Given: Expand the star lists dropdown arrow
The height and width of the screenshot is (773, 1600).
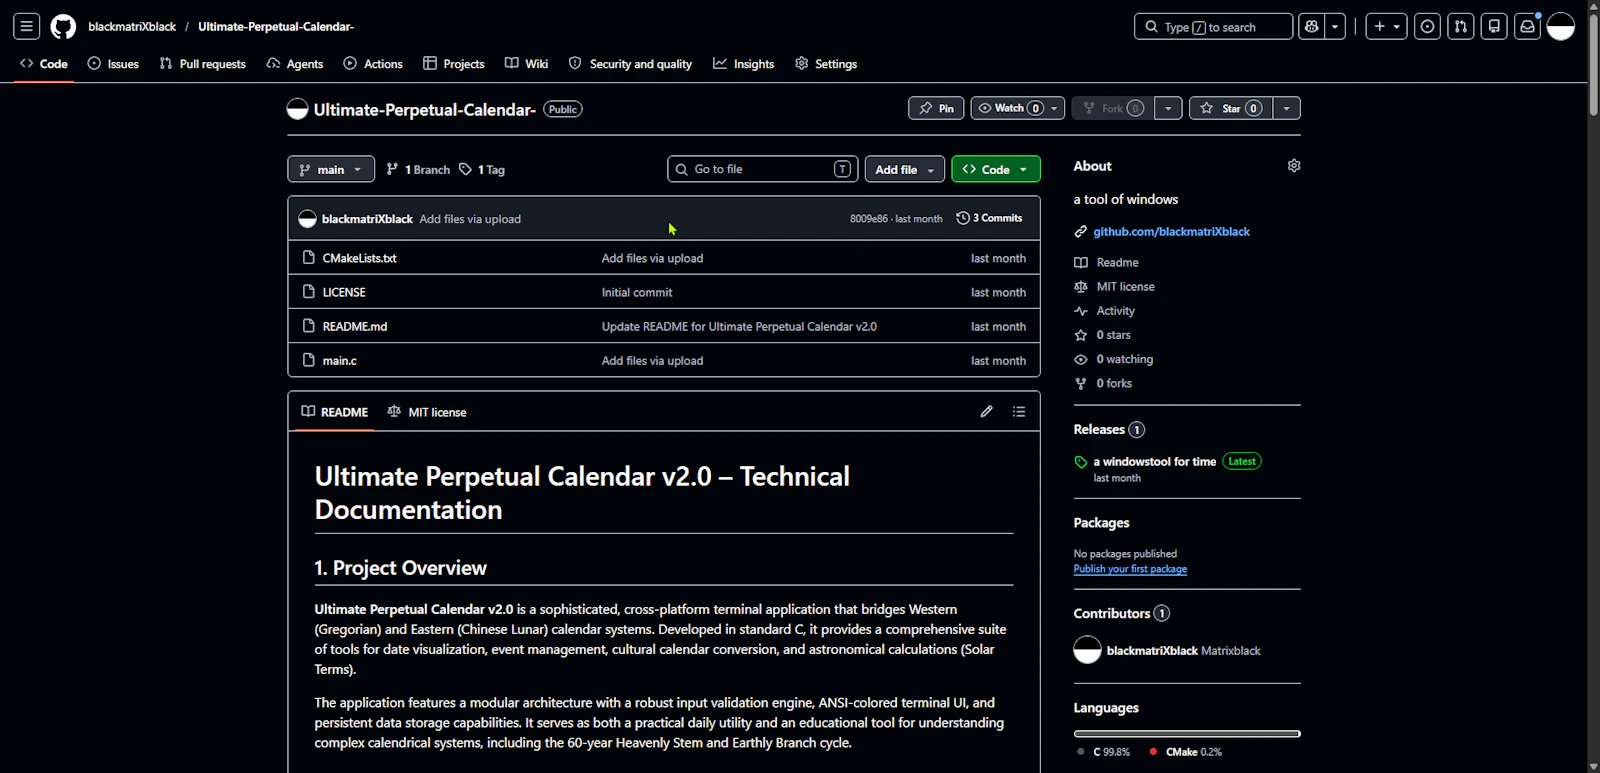Looking at the screenshot, I should (x=1287, y=108).
